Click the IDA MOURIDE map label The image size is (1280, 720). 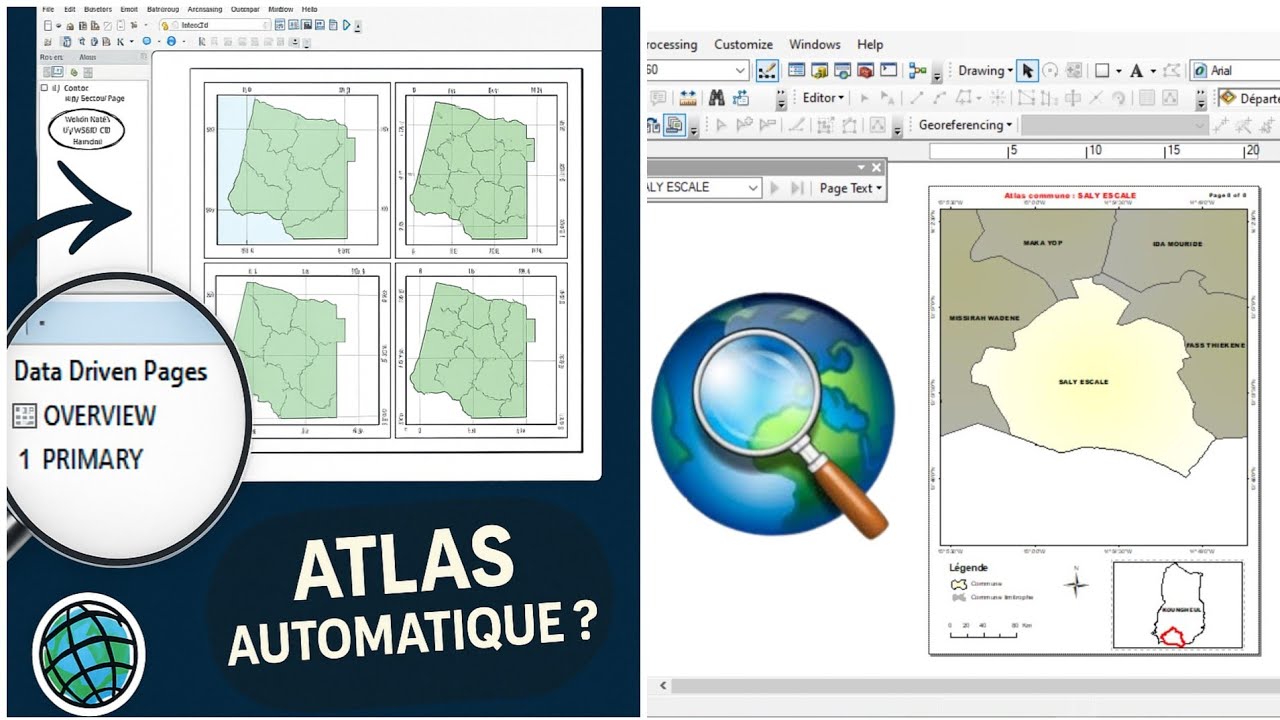coord(1177,244)
